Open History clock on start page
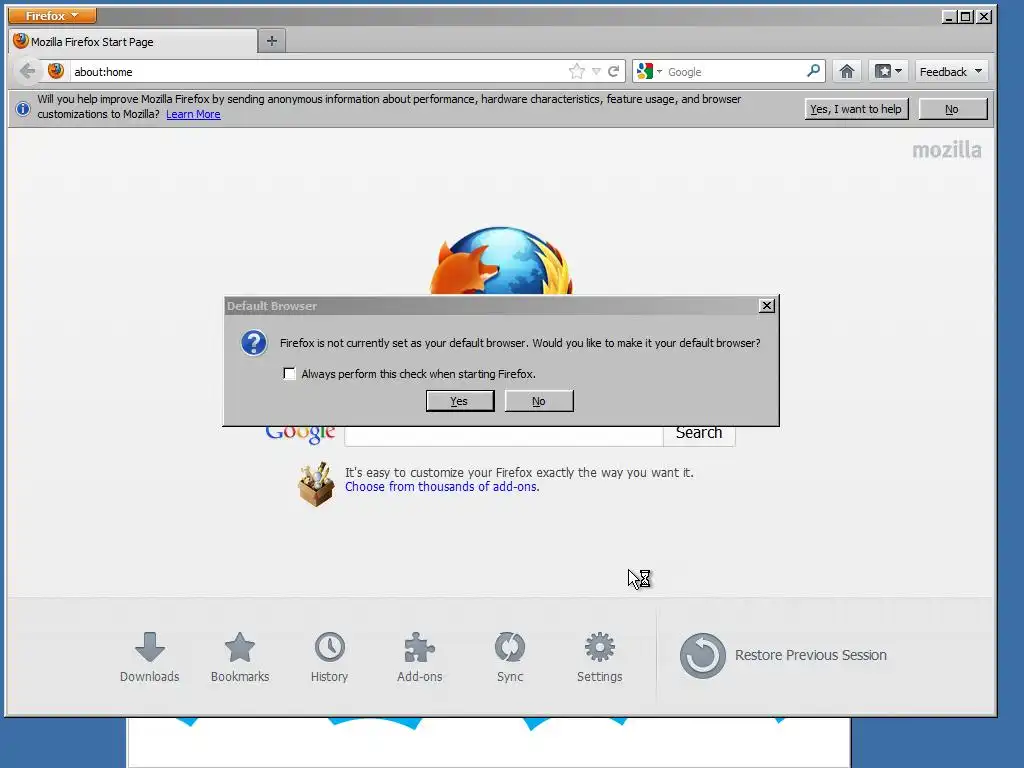Image resolution: width=1024 pixels, height=768 pixels. click(x=330, y=657)
